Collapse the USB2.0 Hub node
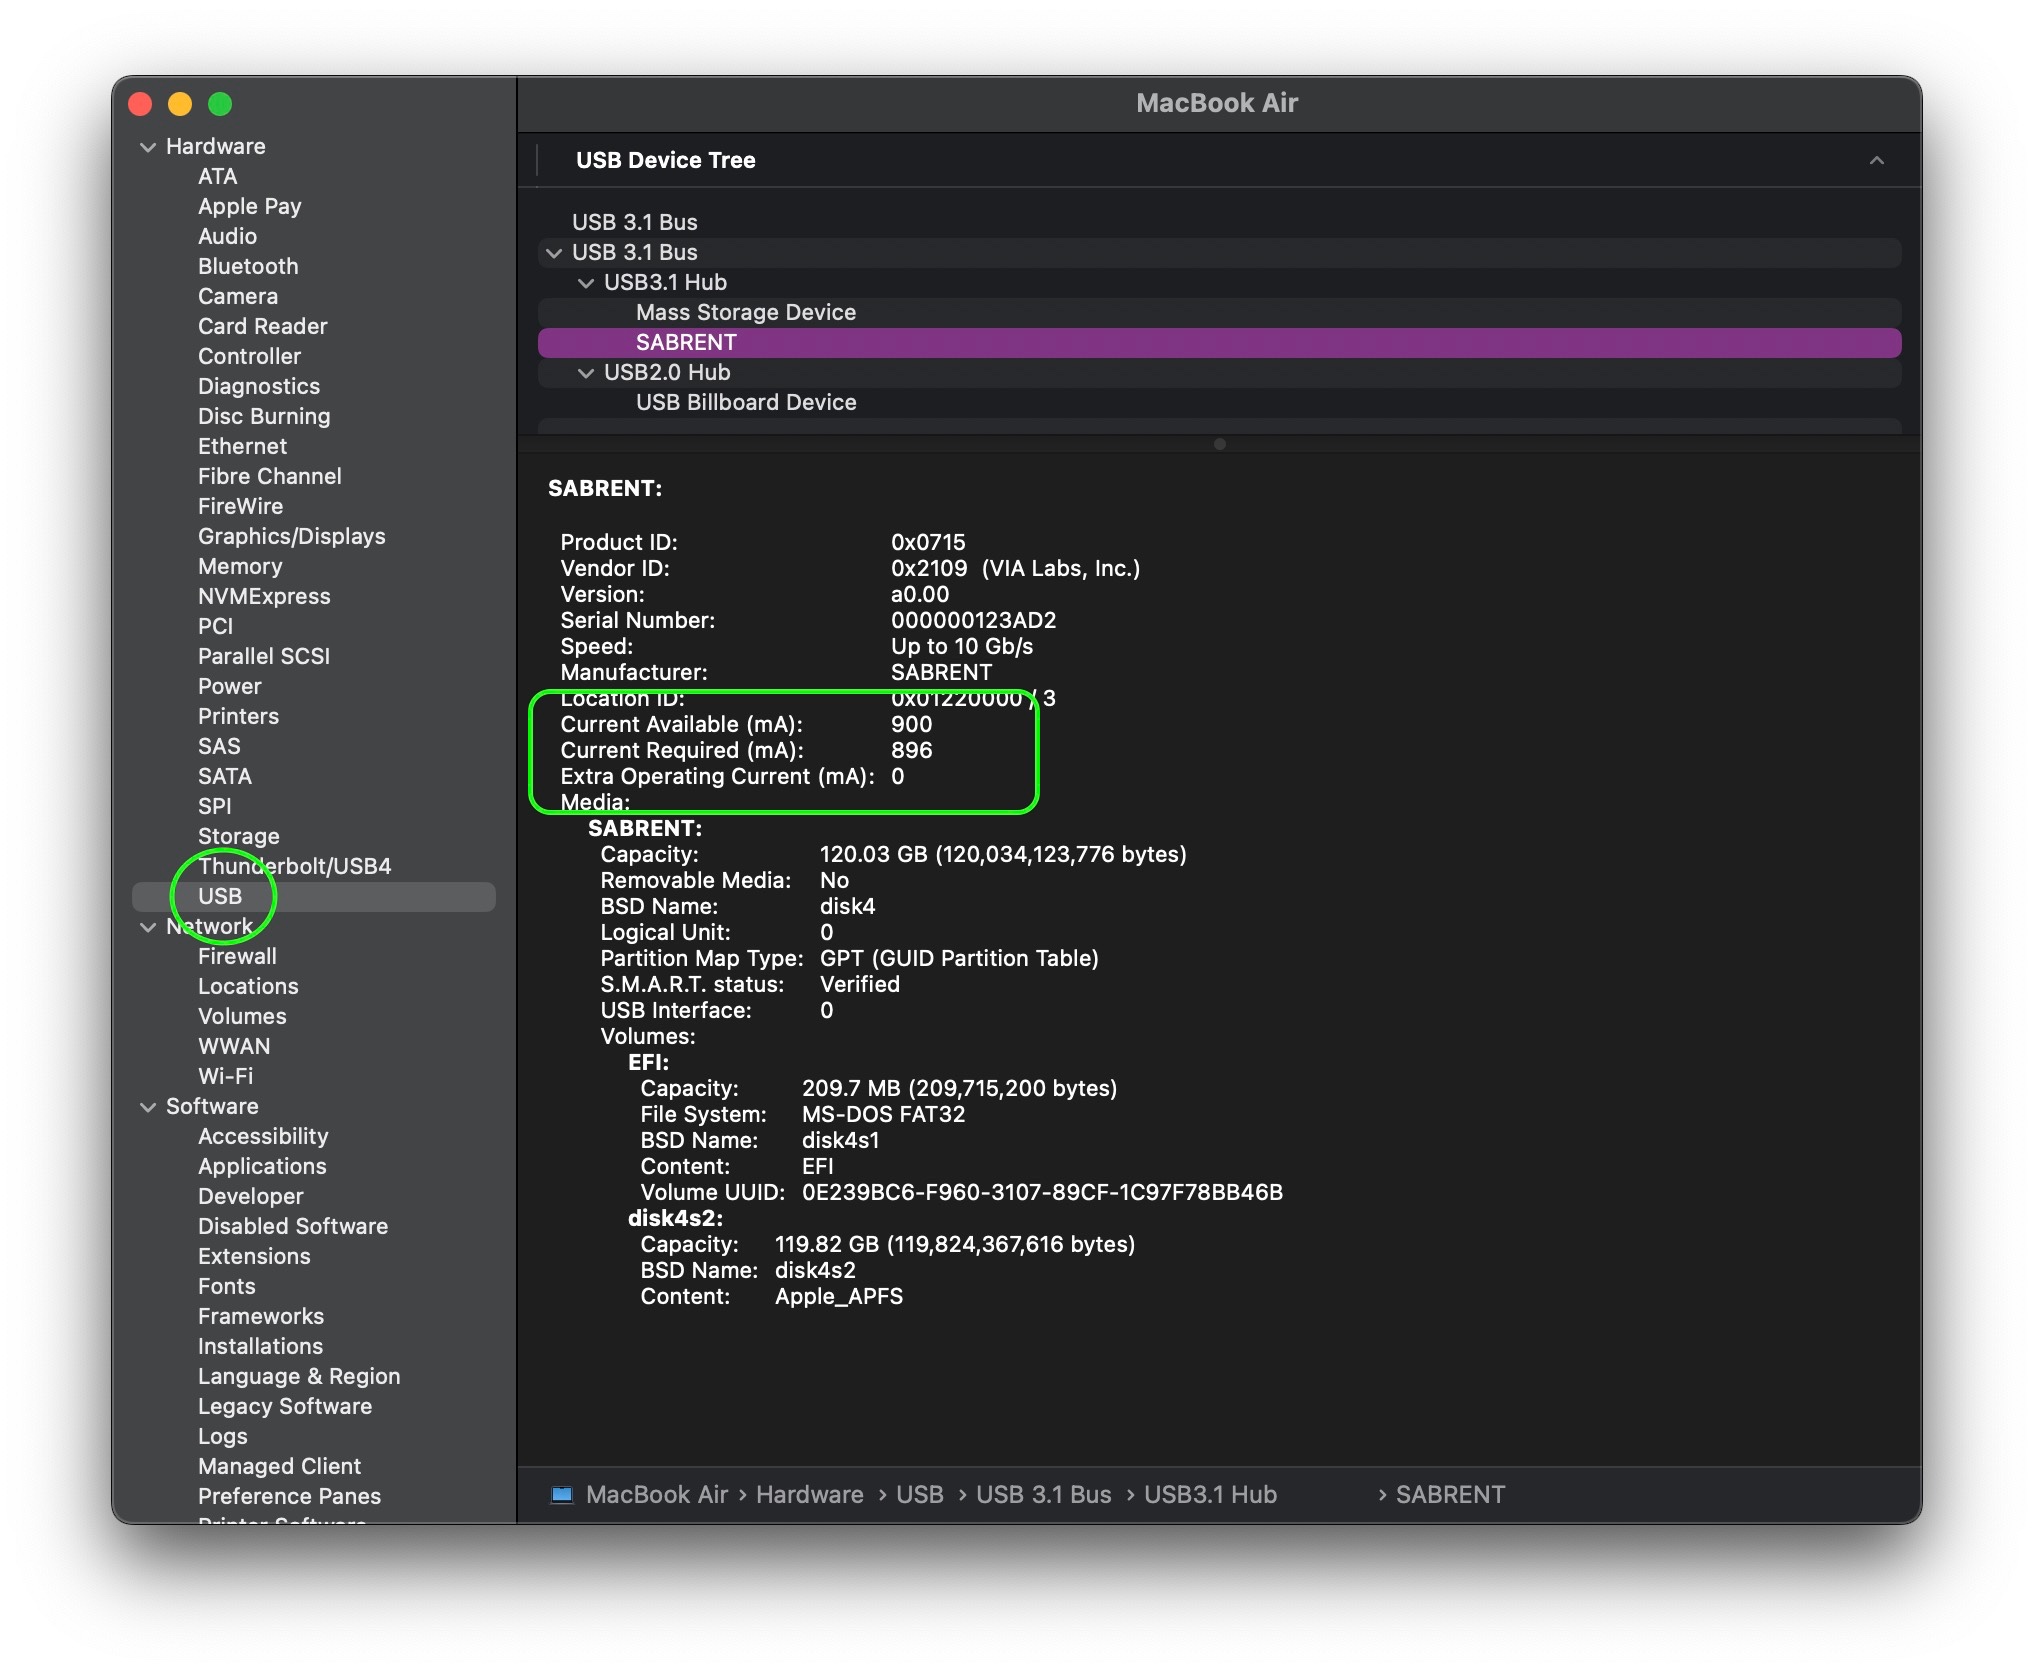This screenshot has height=1672, width=2034. point(586,372)
